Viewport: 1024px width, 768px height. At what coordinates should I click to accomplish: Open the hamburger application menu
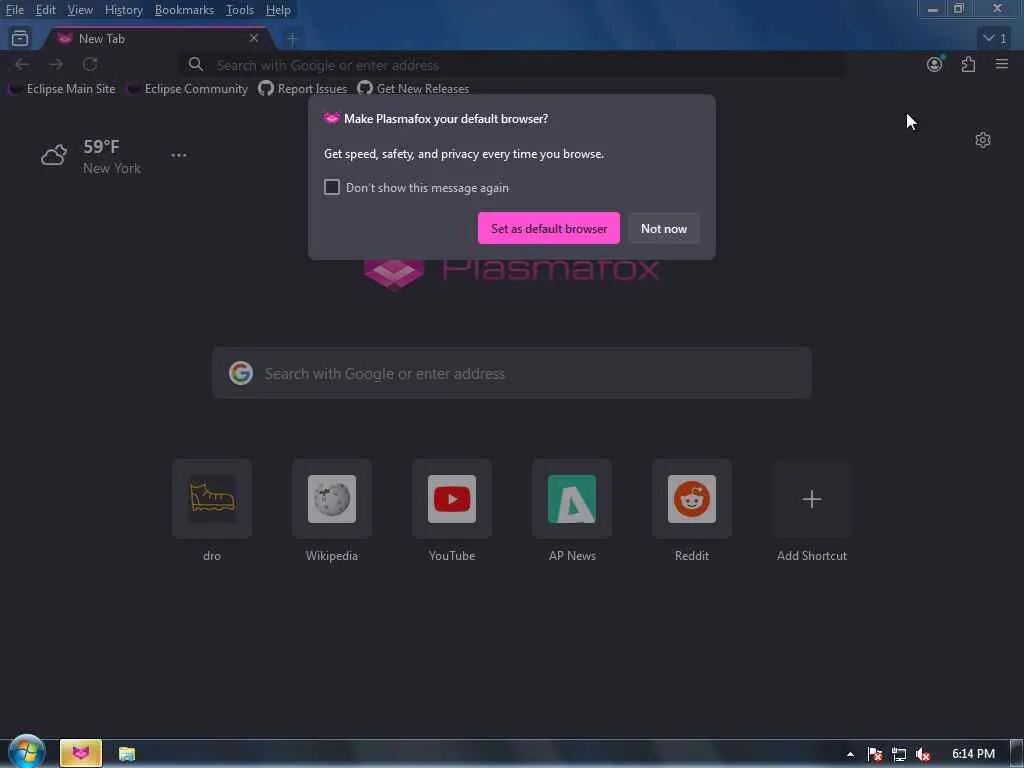click(1002, 64)
